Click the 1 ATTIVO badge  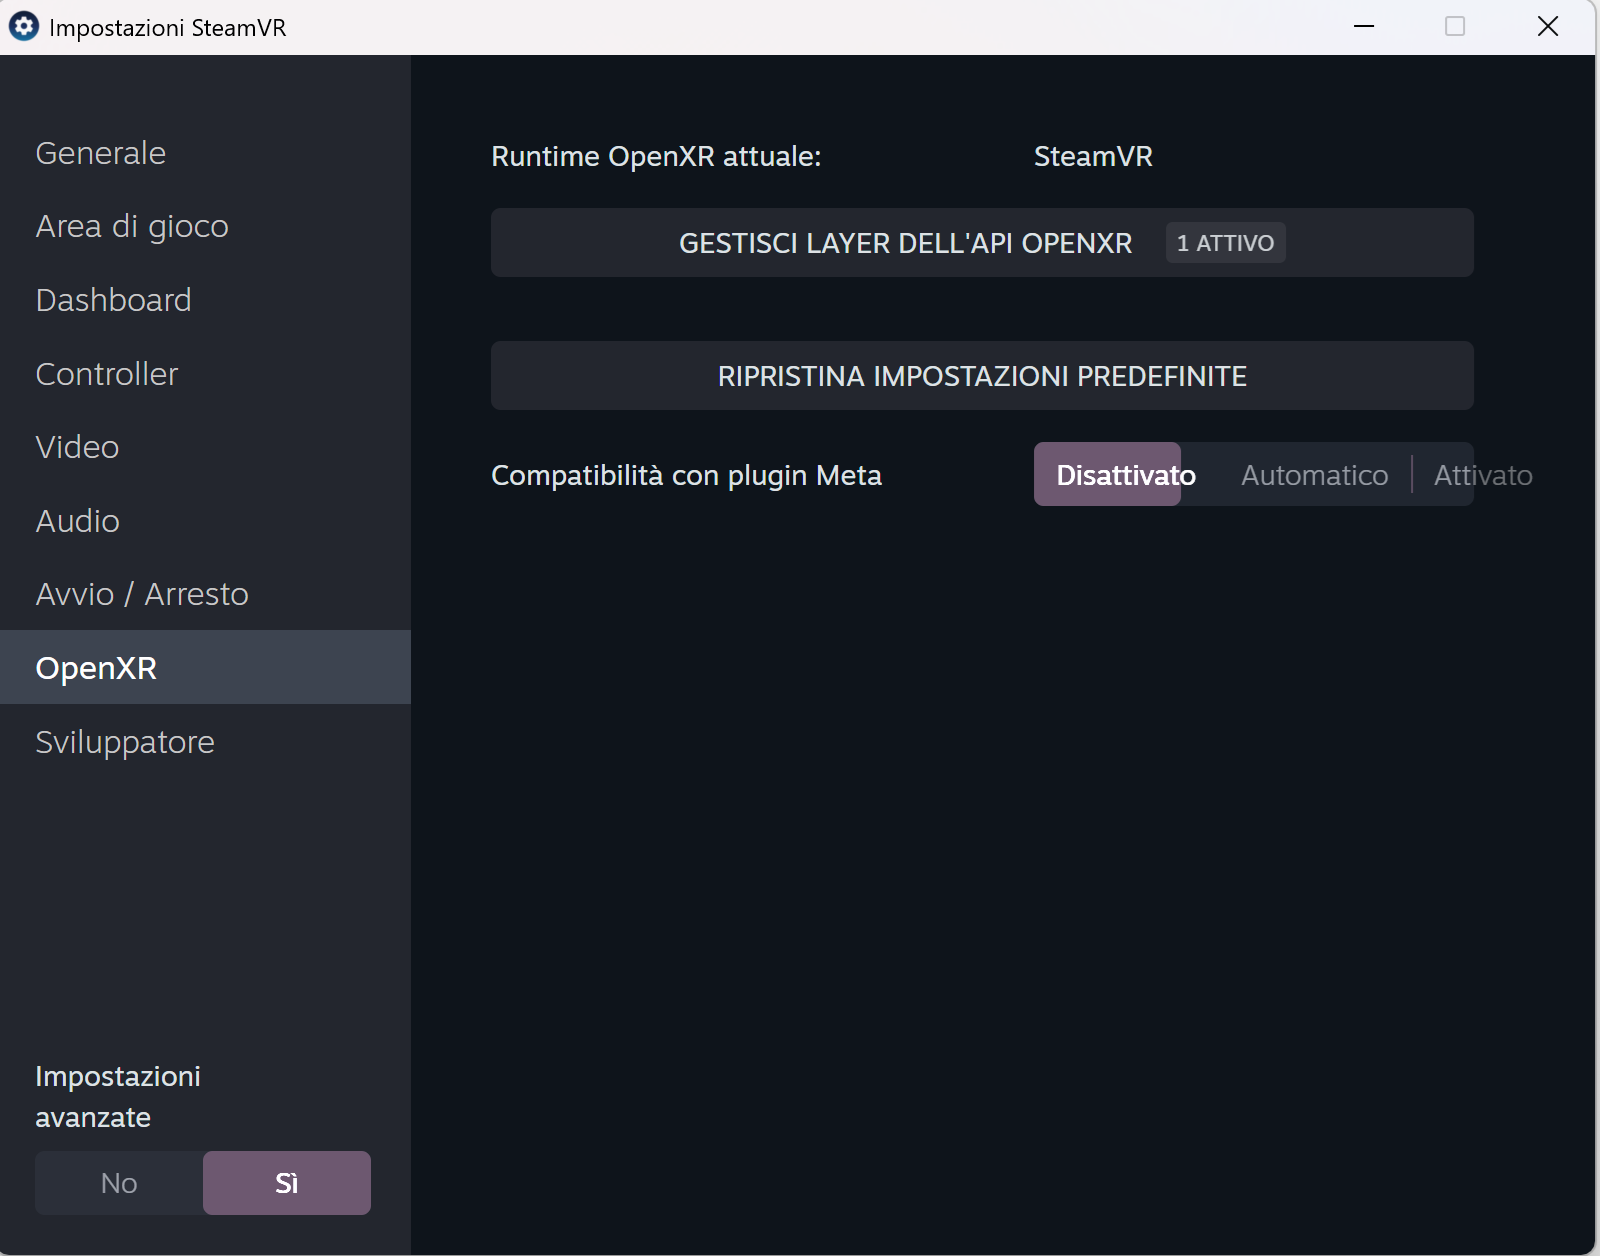(x=1225, y=243)
